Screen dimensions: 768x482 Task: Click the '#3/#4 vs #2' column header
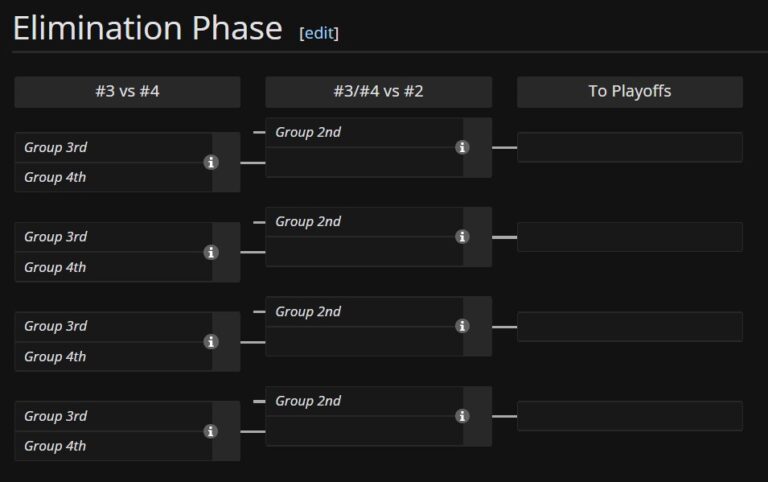tap(378, 92)
